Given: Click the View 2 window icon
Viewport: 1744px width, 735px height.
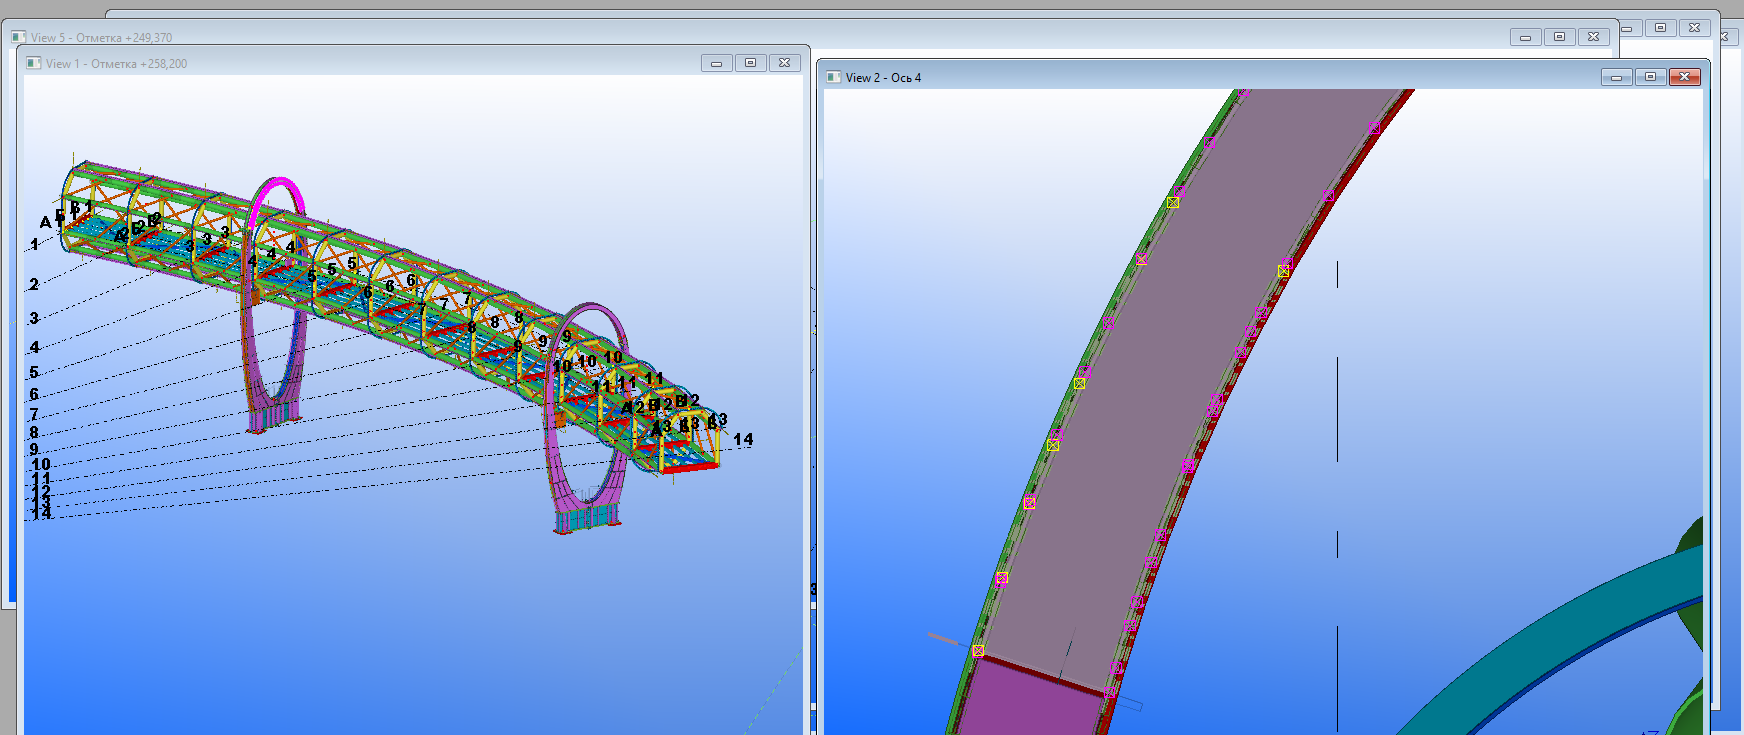Looking at the screenshot, I should [x=833, y=77].
